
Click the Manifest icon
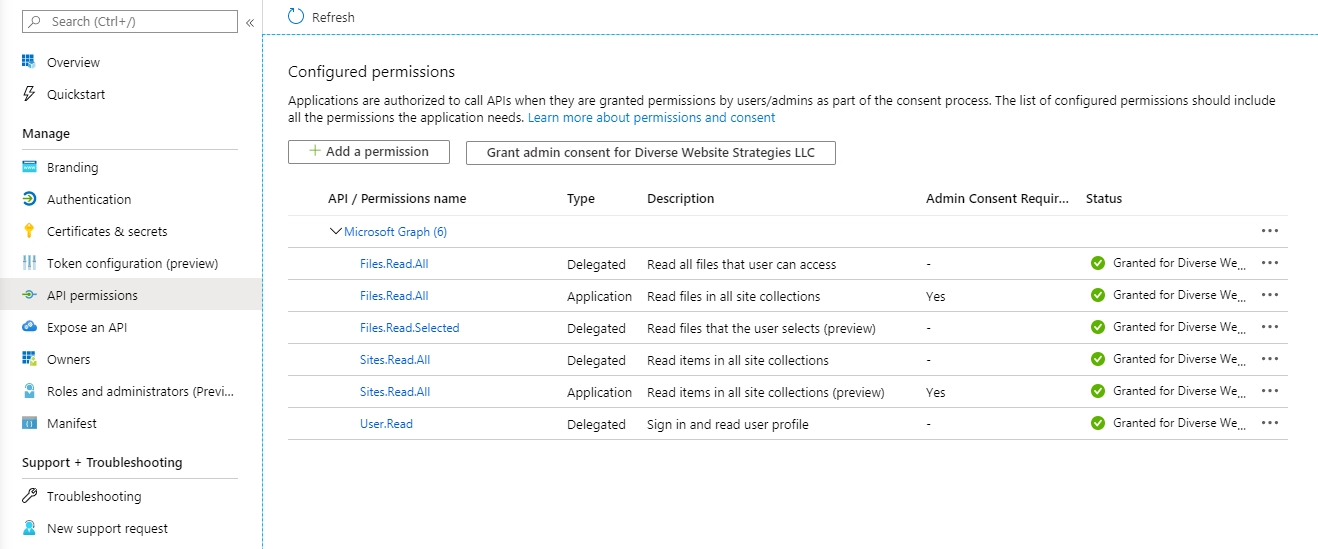[x=29, y=423]
